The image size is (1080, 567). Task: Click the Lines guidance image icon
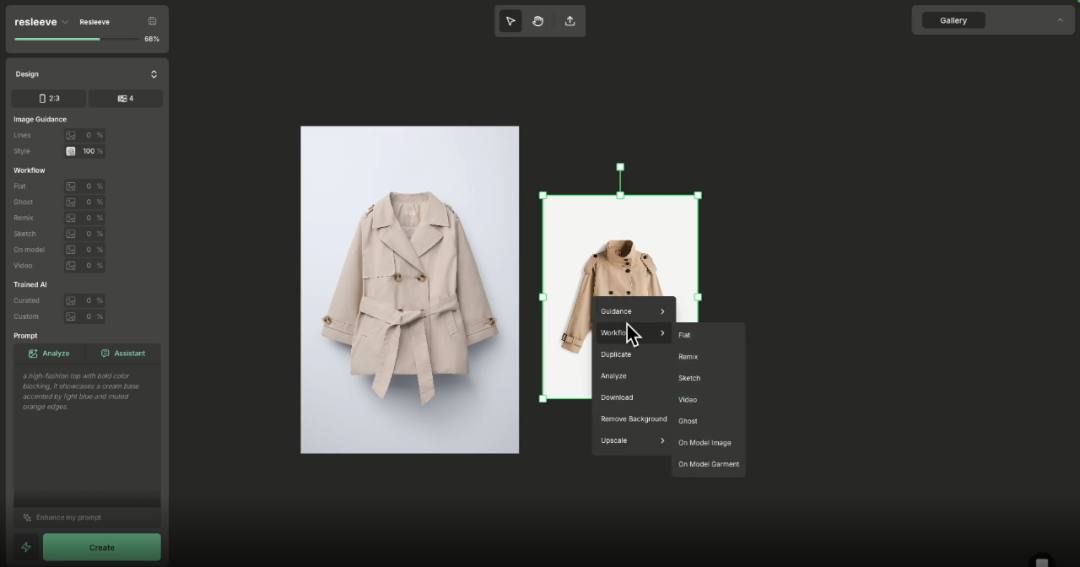click(71, 135)
